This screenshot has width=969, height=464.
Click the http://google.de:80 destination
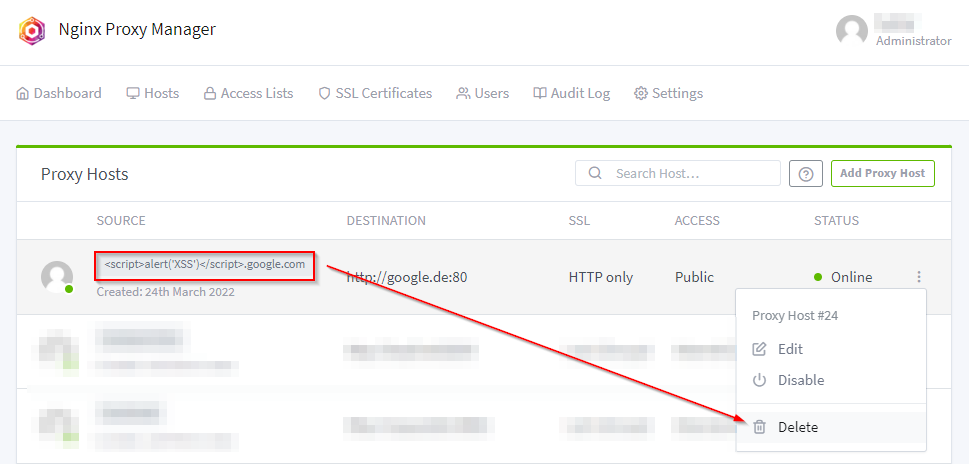(x=407, y=277)
